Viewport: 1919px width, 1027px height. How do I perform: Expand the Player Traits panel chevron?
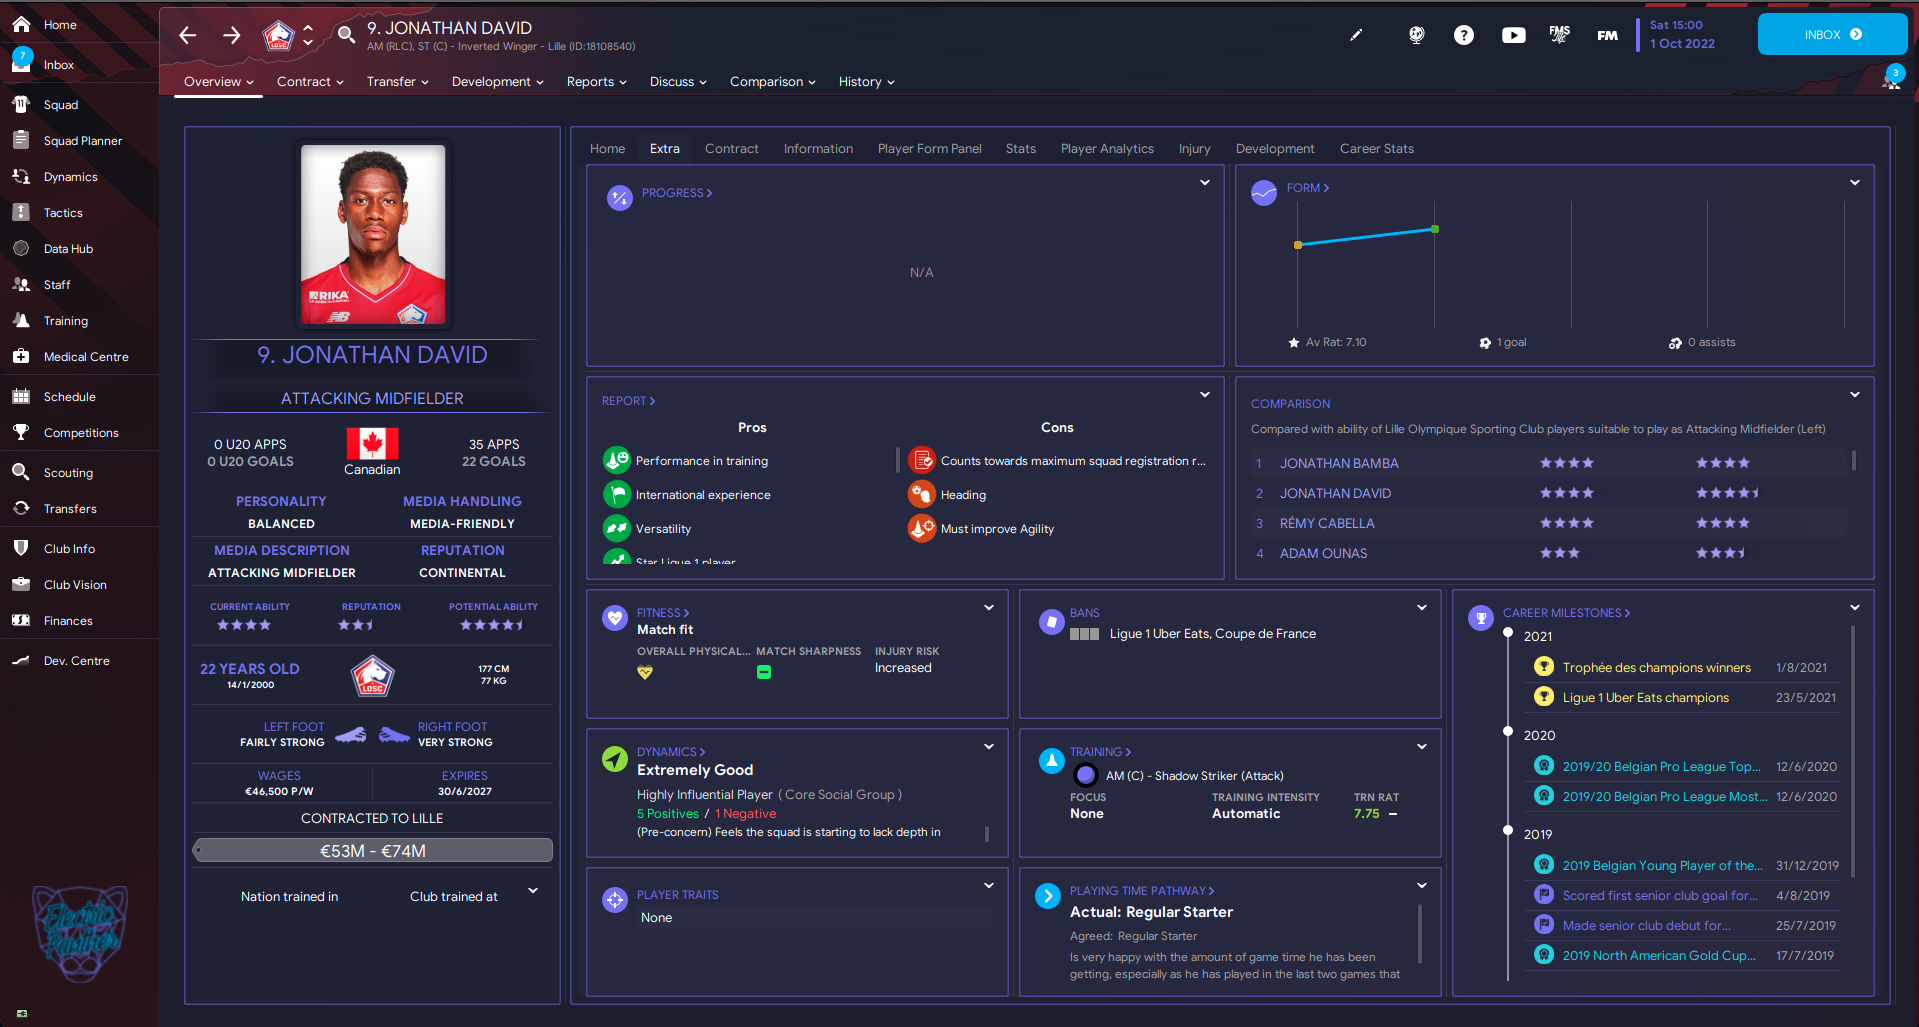tap(989, 886)
